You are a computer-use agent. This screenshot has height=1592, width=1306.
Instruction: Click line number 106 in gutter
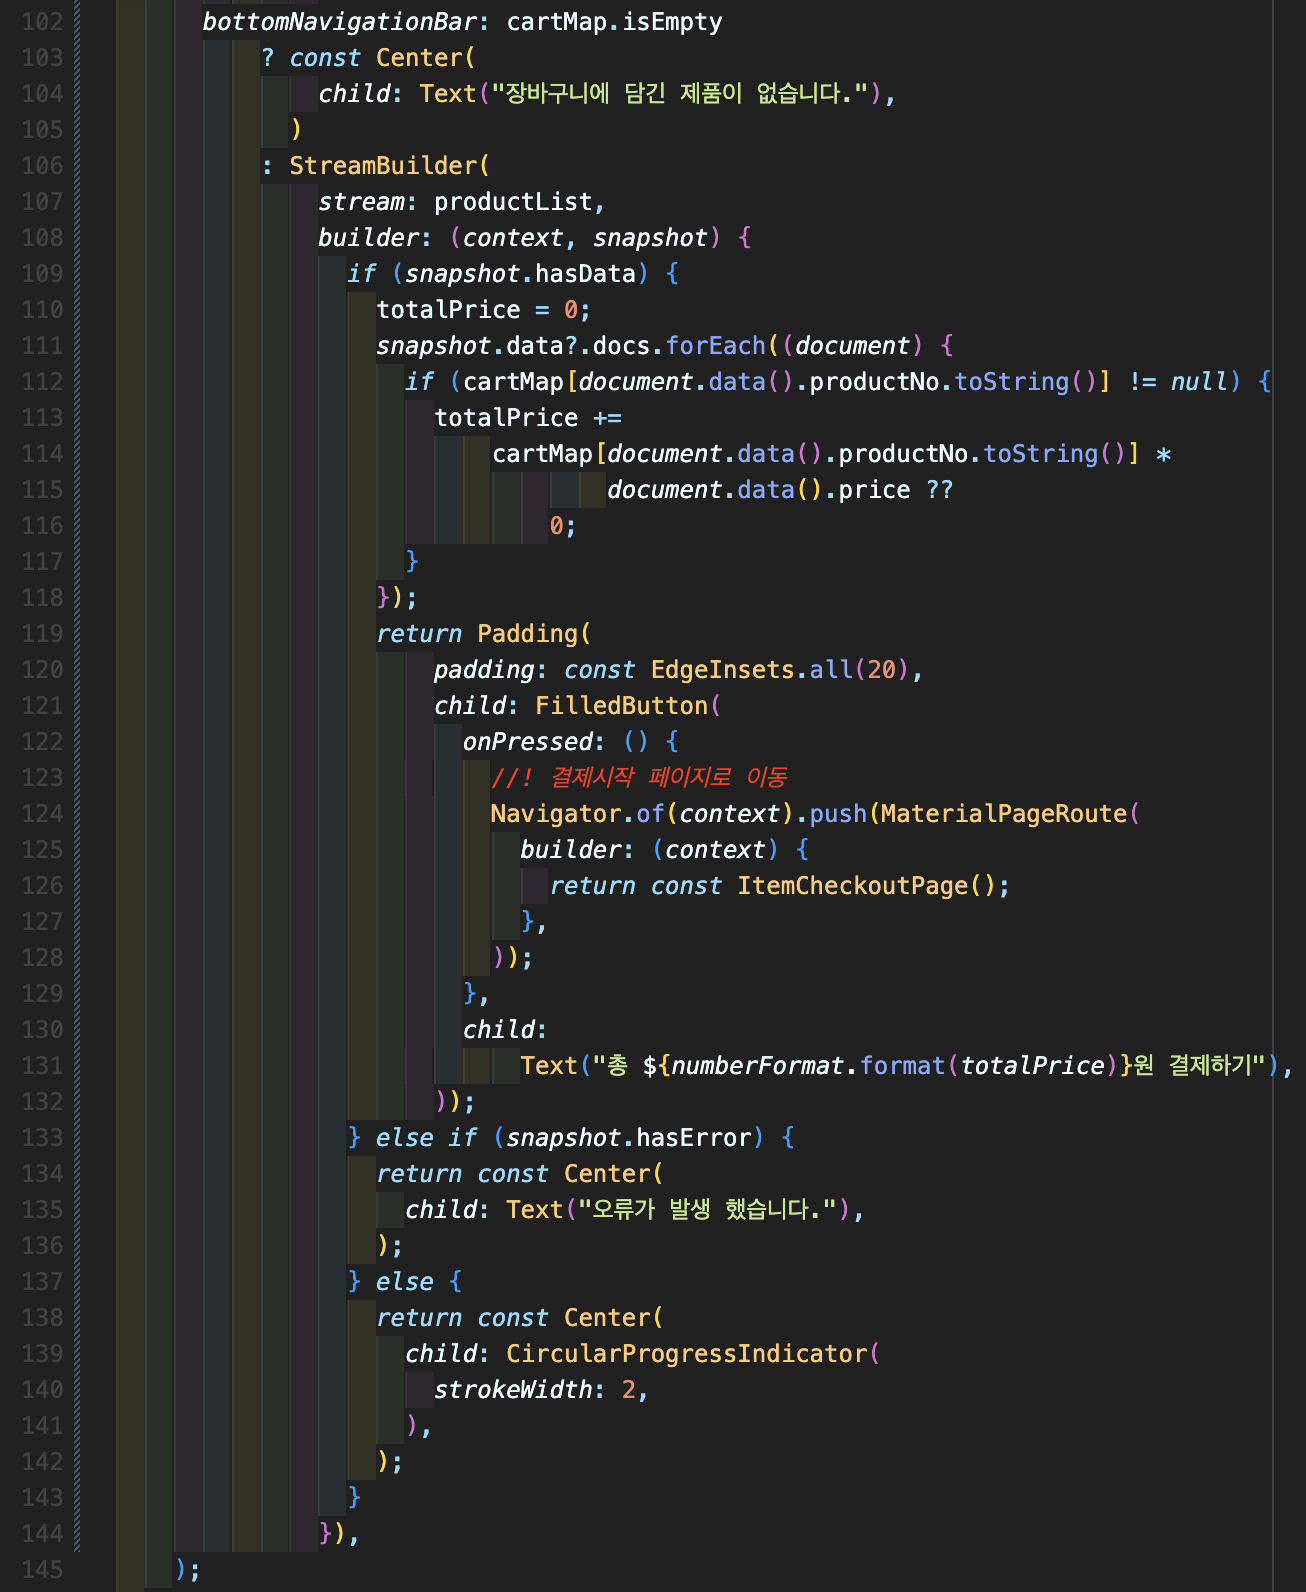tap(42, 166)
